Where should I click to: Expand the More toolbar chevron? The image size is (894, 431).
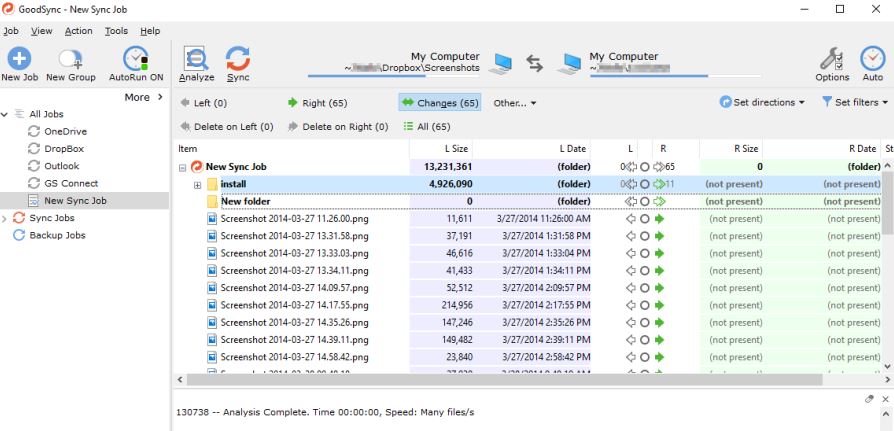(x=160, y=97)
